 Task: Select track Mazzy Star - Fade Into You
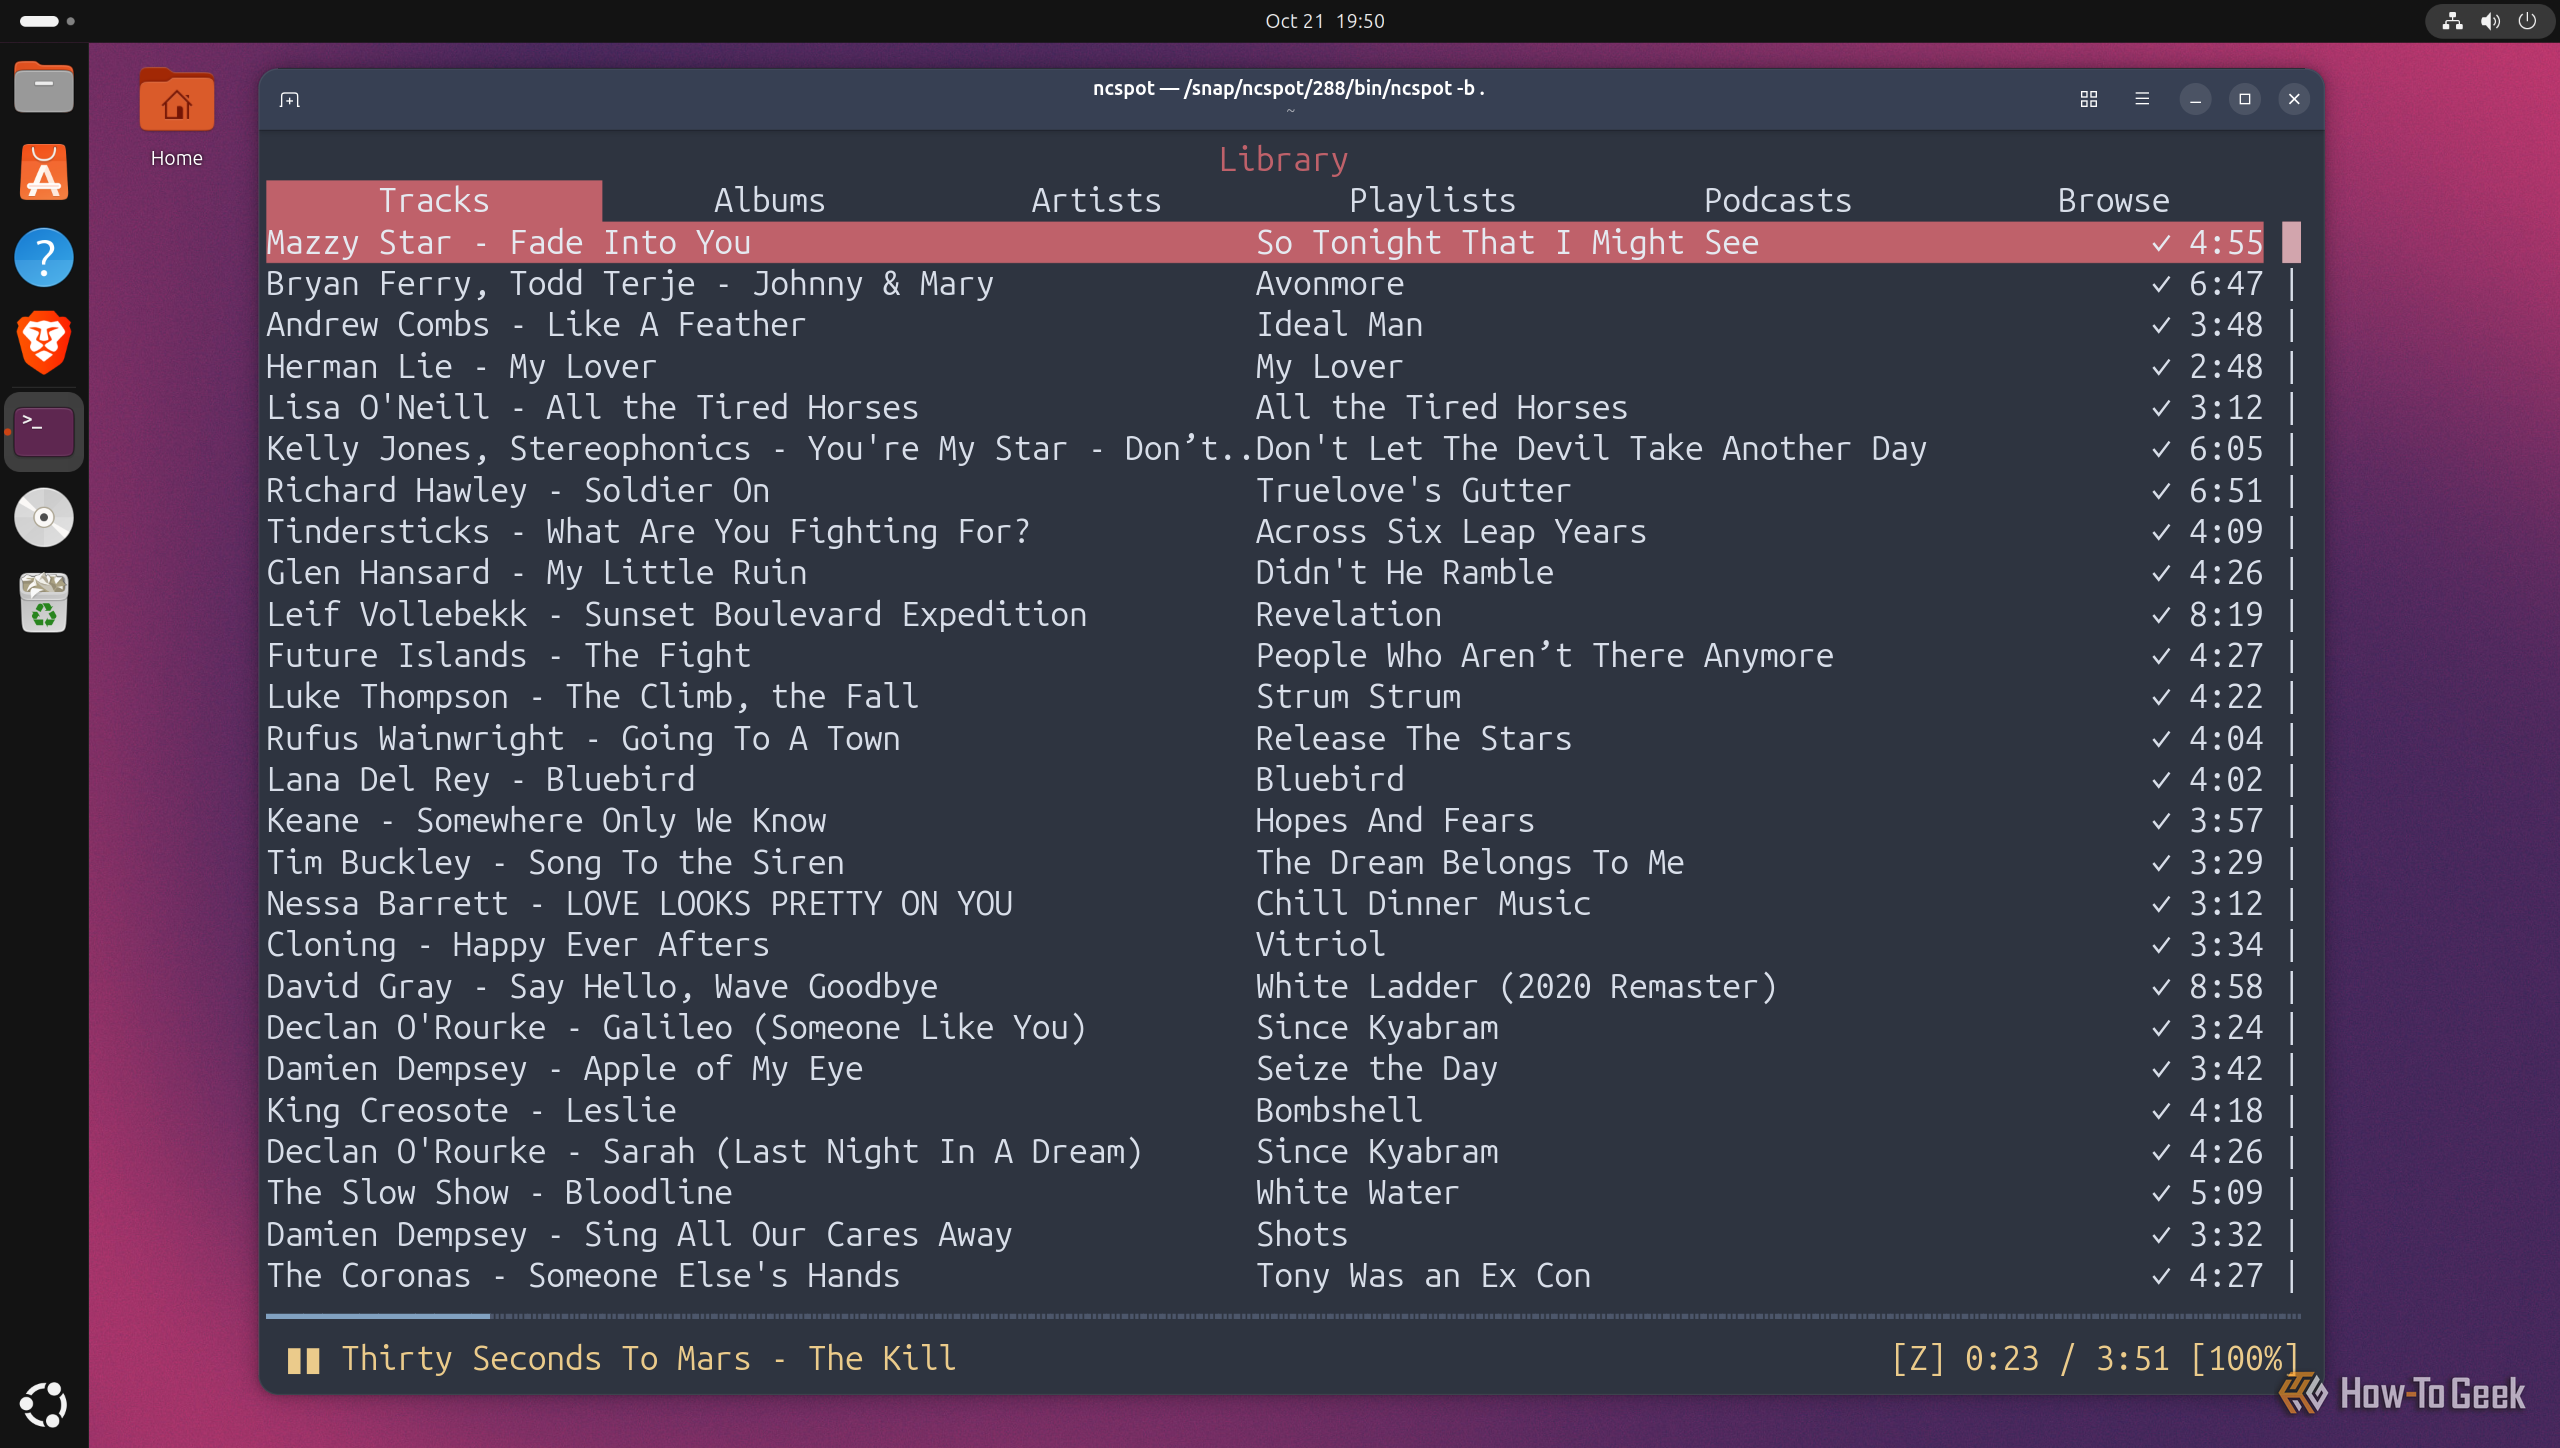[x=1264, y=242]
